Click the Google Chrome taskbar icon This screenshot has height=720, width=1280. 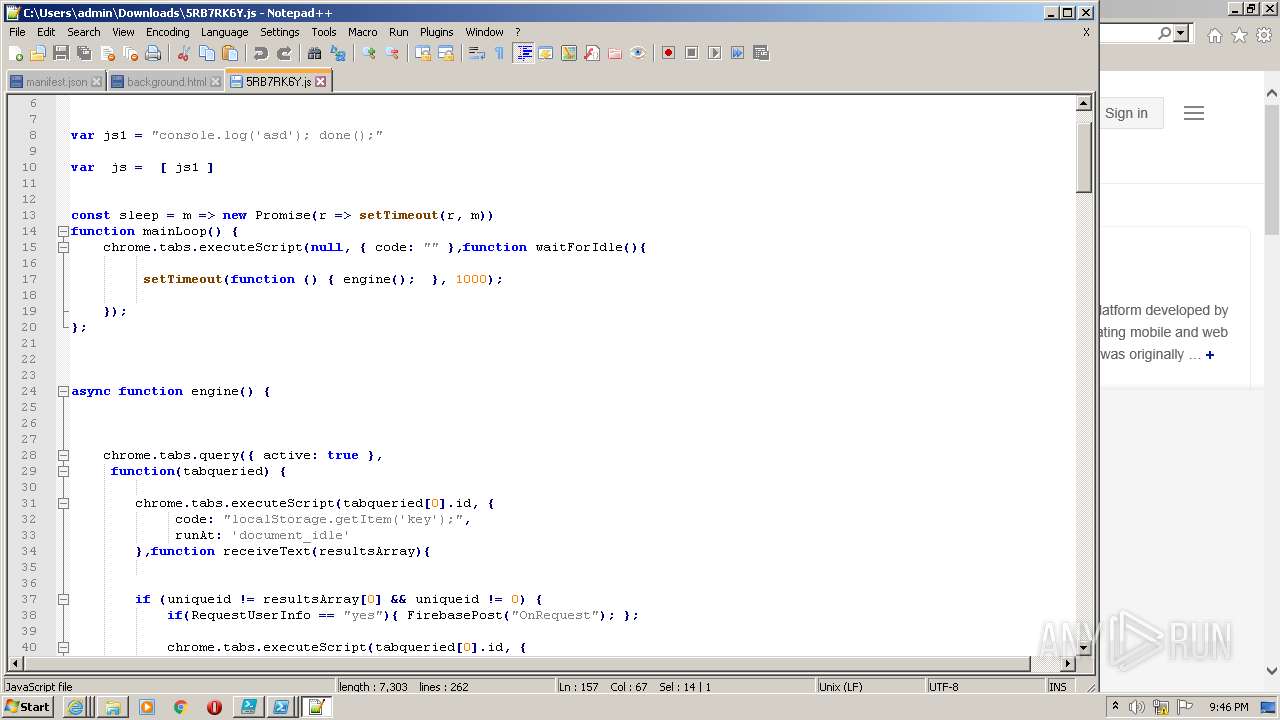[x=181, y=707]
